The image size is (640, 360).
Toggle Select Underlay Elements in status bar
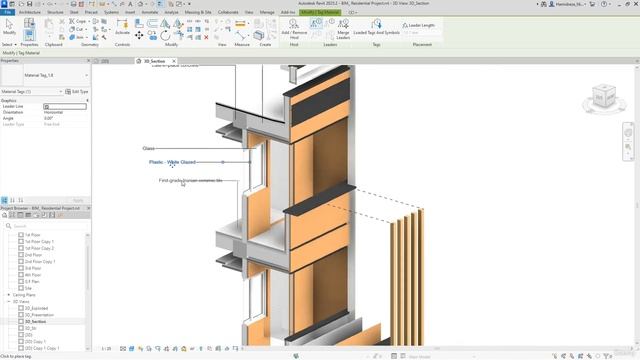[x=563, y=356]
